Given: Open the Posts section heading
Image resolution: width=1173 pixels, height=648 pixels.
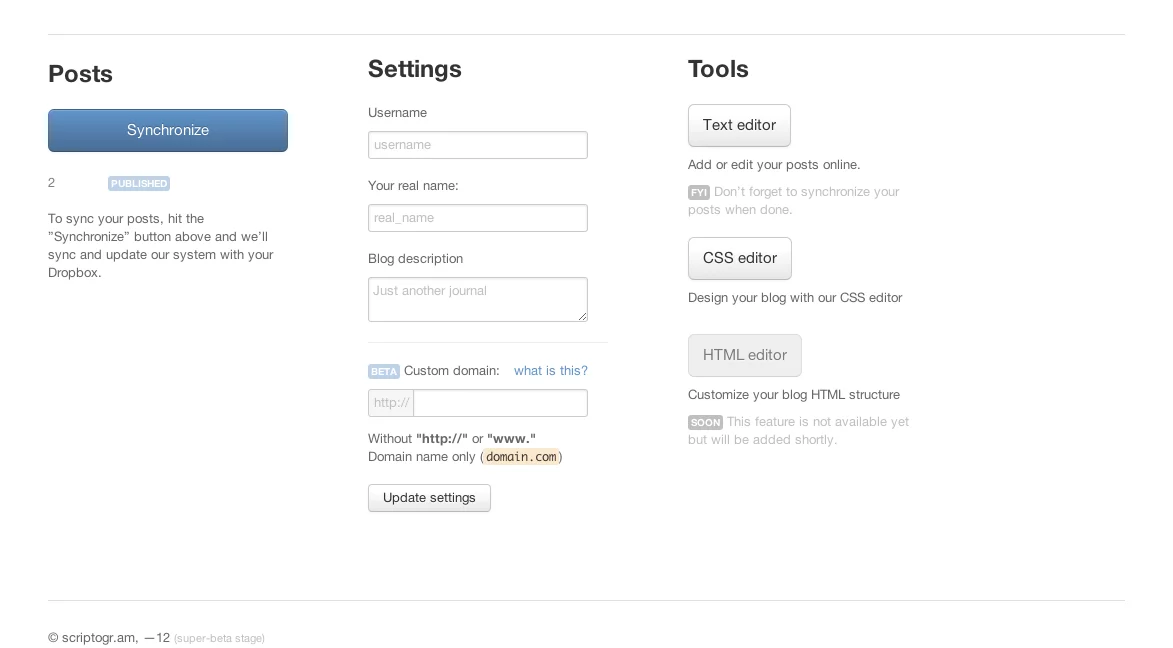Looking at the screenshot, I should [80, 73].
